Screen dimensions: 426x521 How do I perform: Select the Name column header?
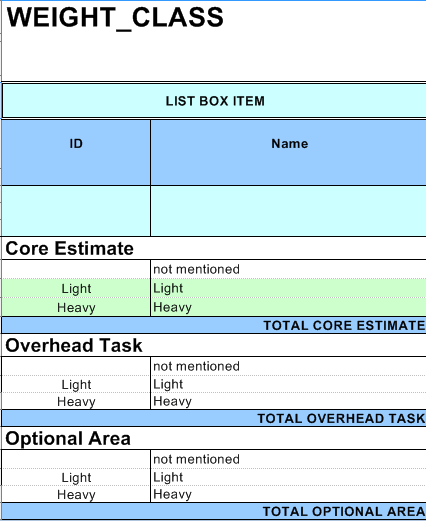pos(289,152)
